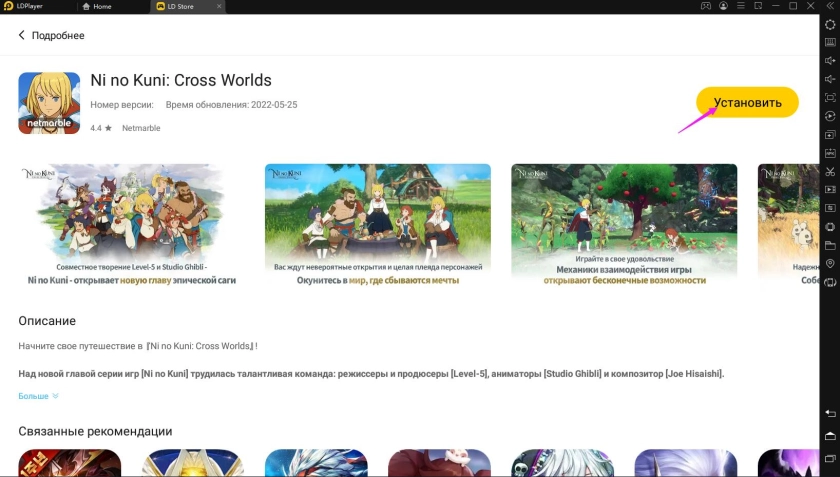Open fourth screenshot with wheat field

[x=788, y=225]
